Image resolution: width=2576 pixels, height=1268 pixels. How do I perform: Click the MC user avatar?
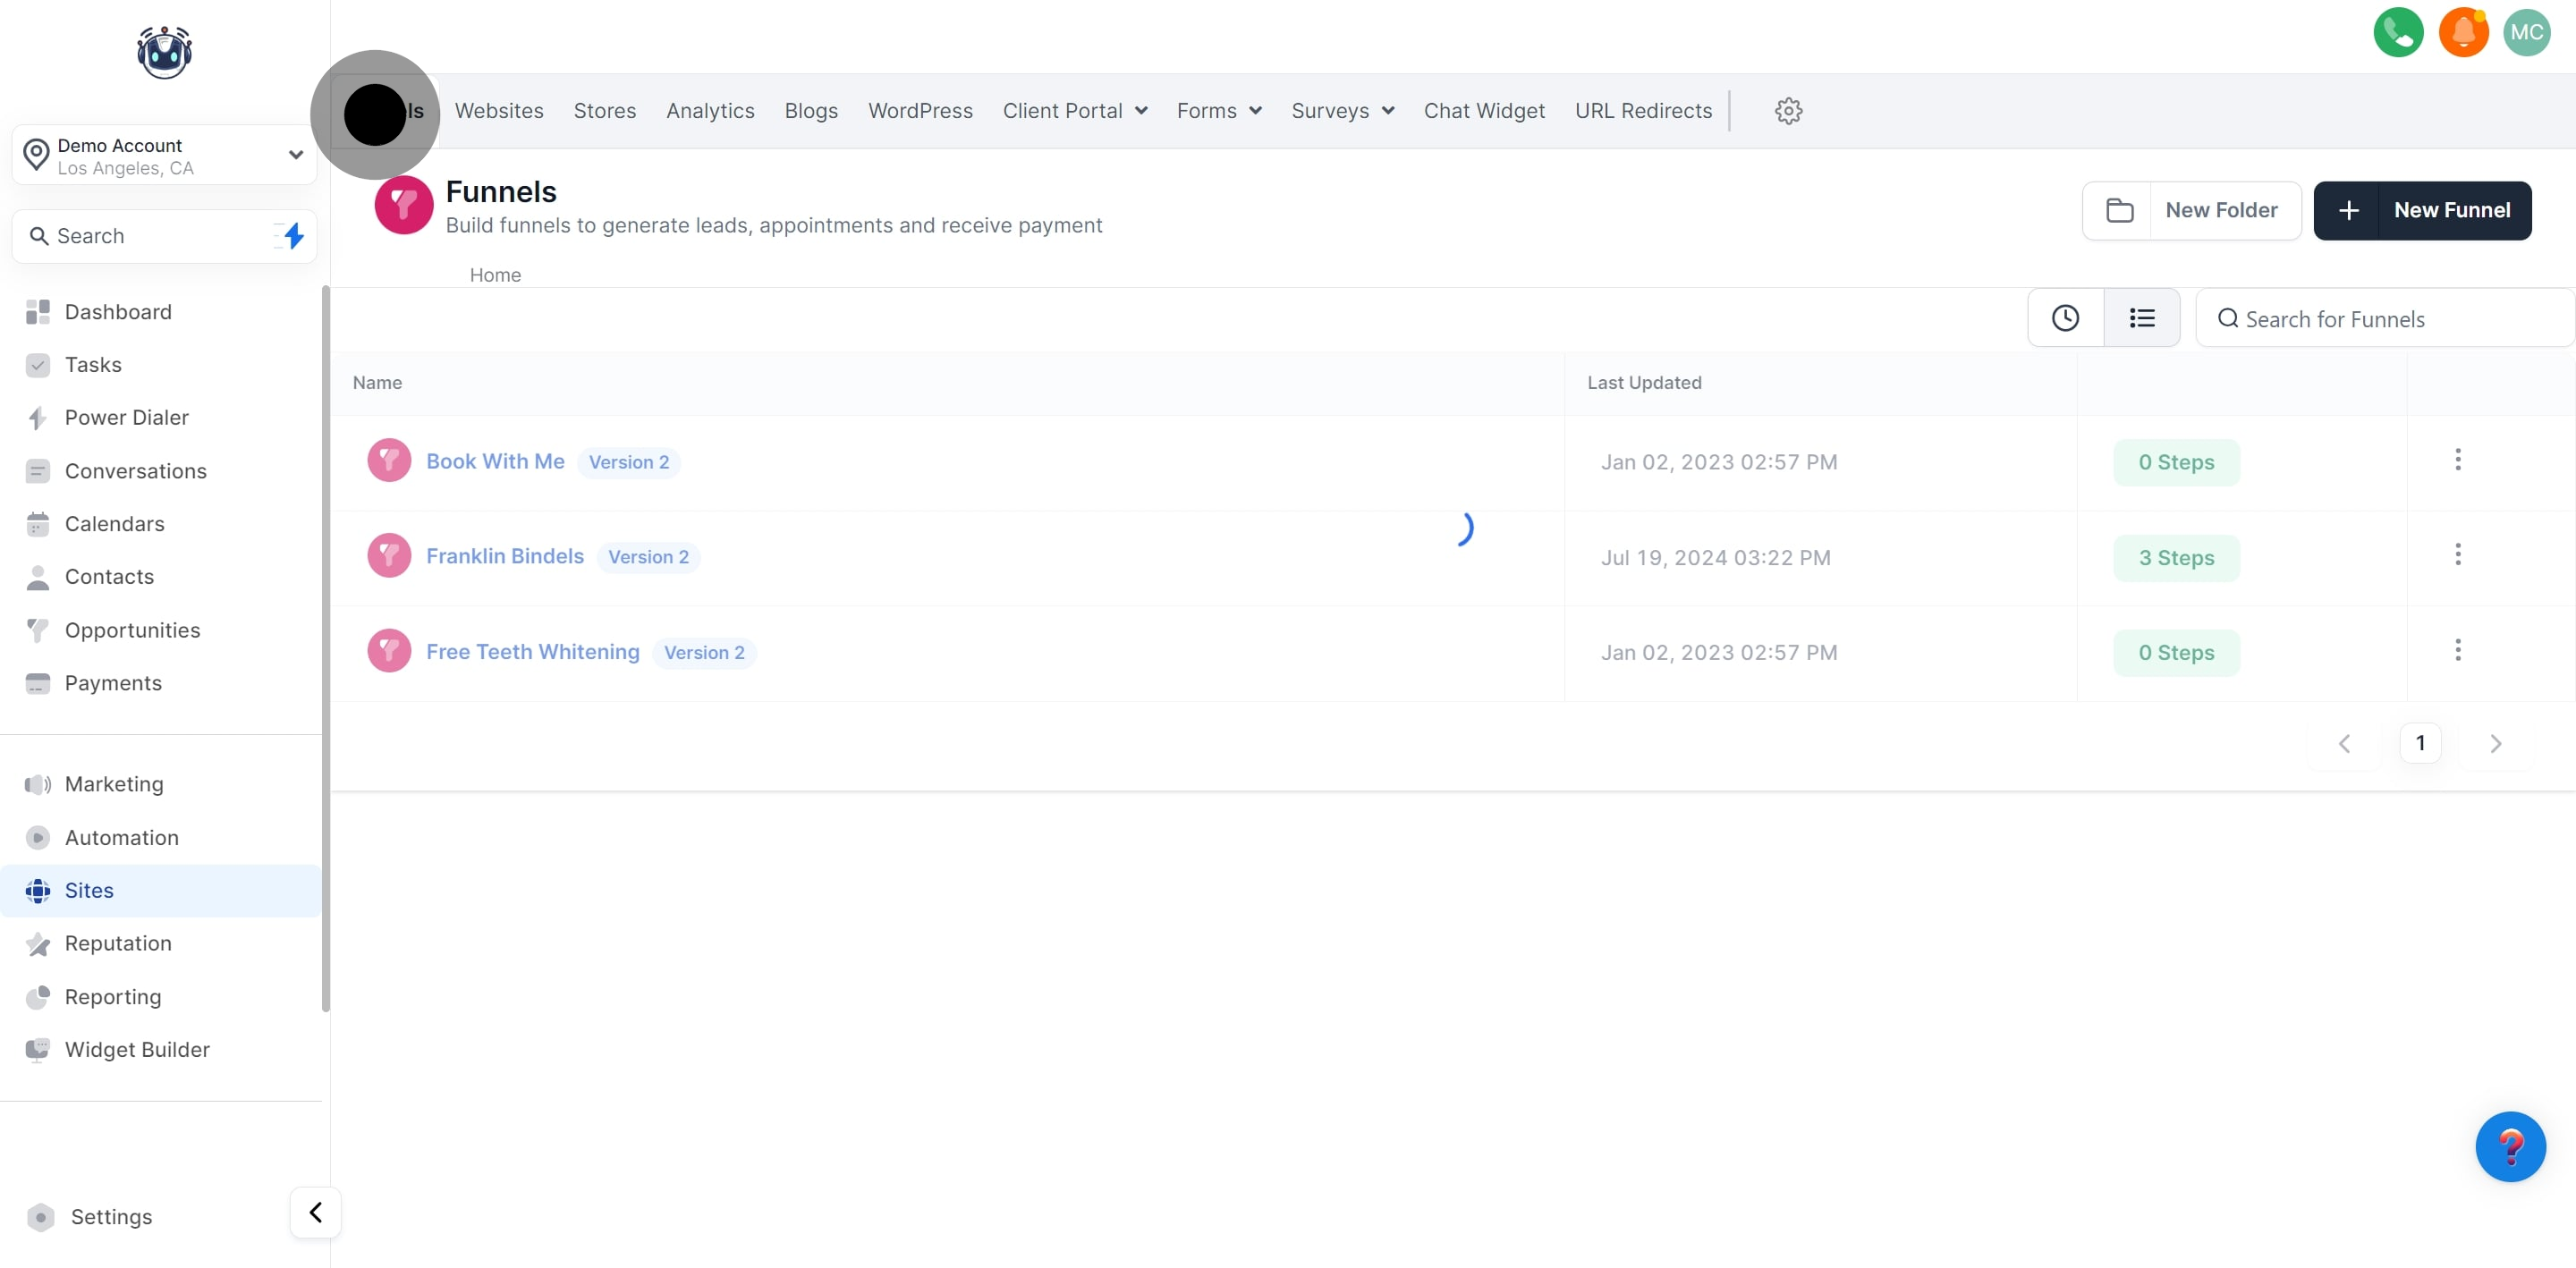2526,32
